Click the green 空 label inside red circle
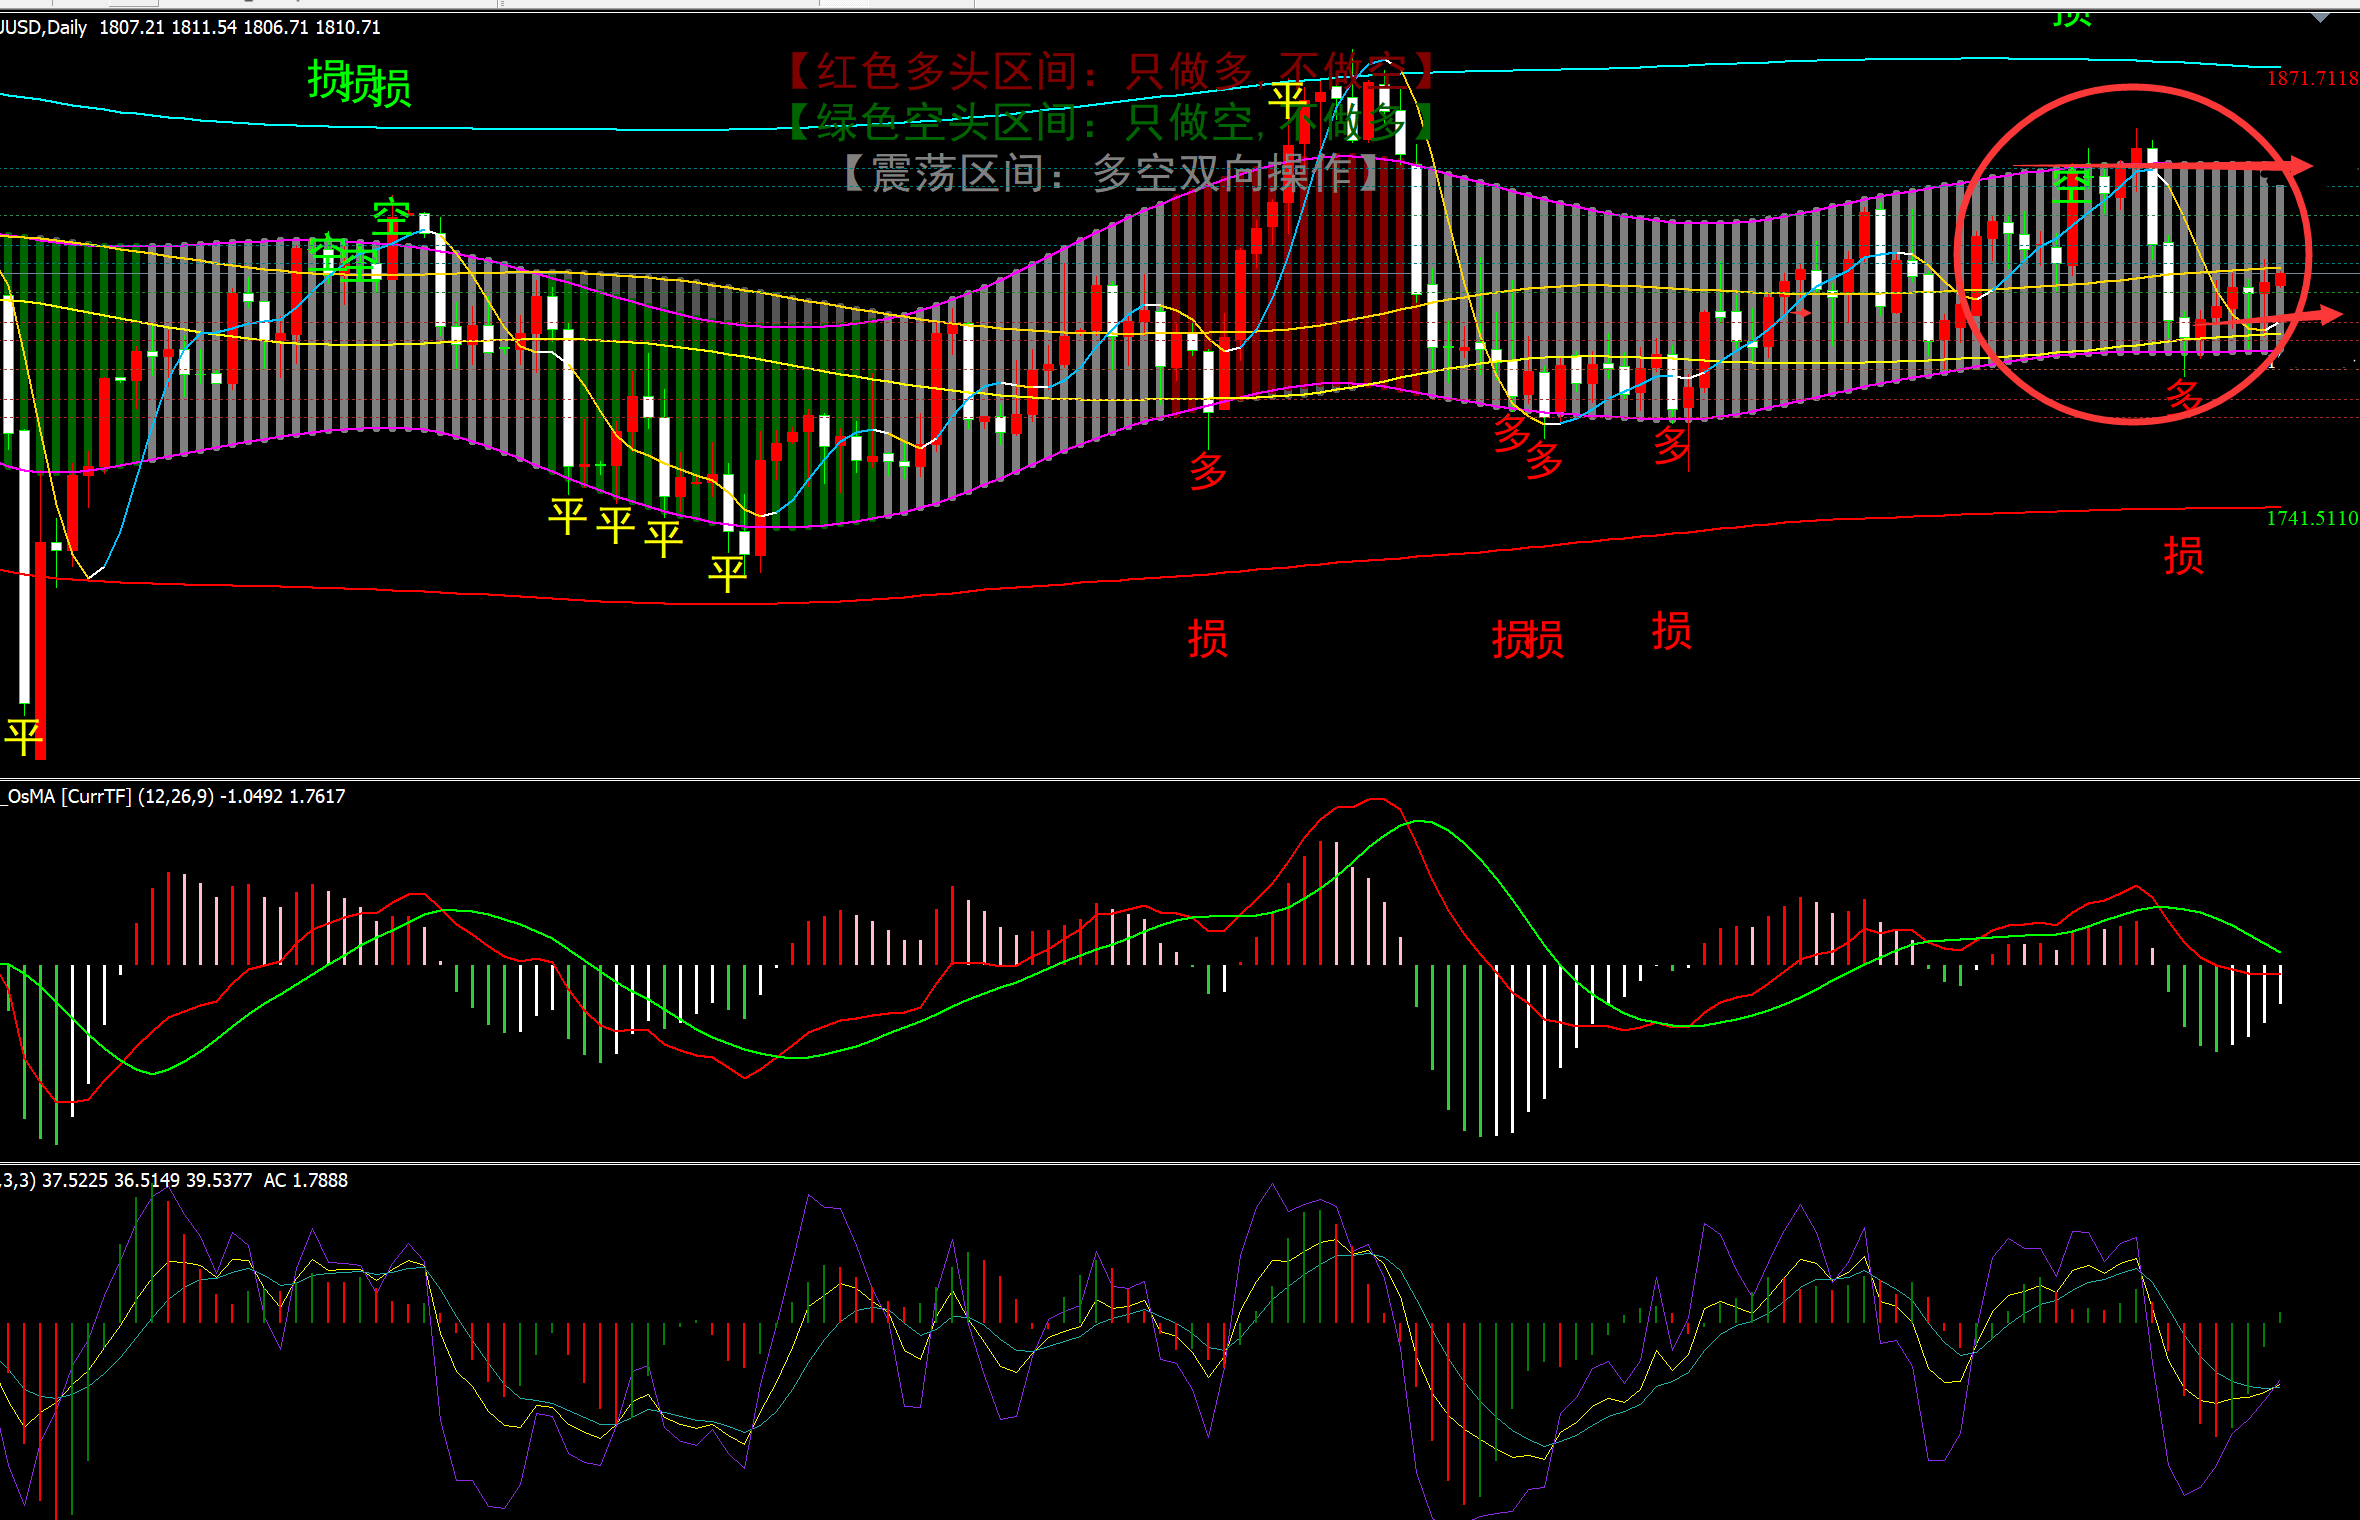This screenshot has height=1520, width=2360. 2071,186
